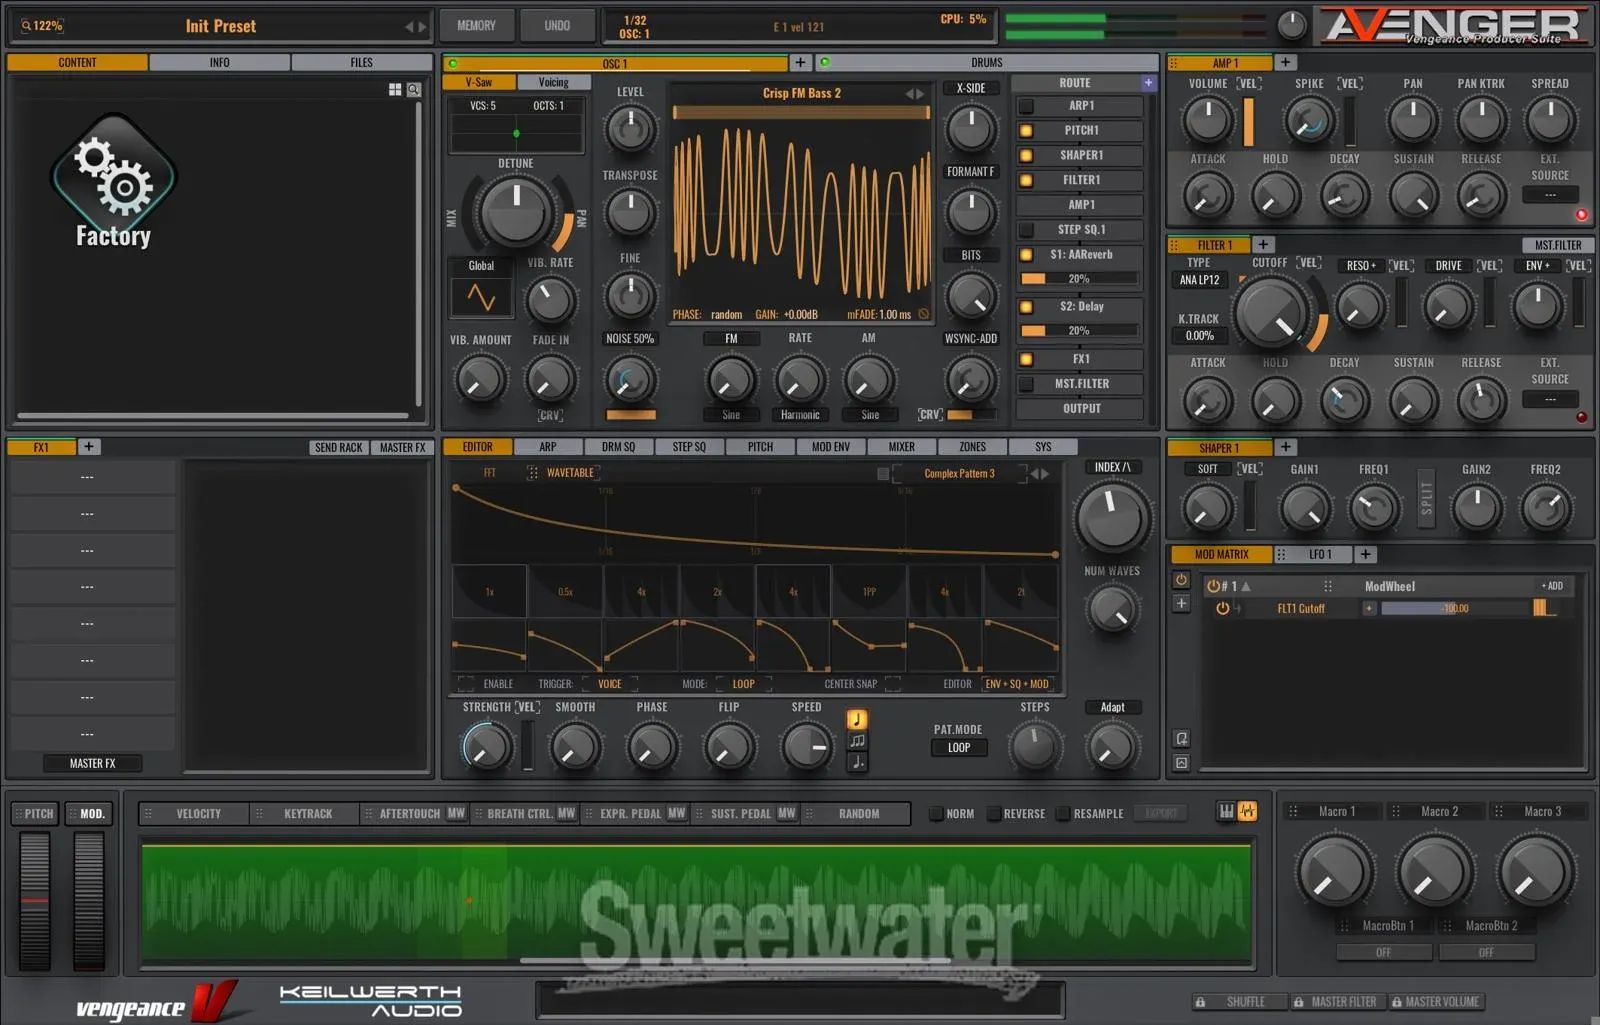Click the MST.FILTER button
This screenshot has height=1025, width=1600.
click(1558, 245)
